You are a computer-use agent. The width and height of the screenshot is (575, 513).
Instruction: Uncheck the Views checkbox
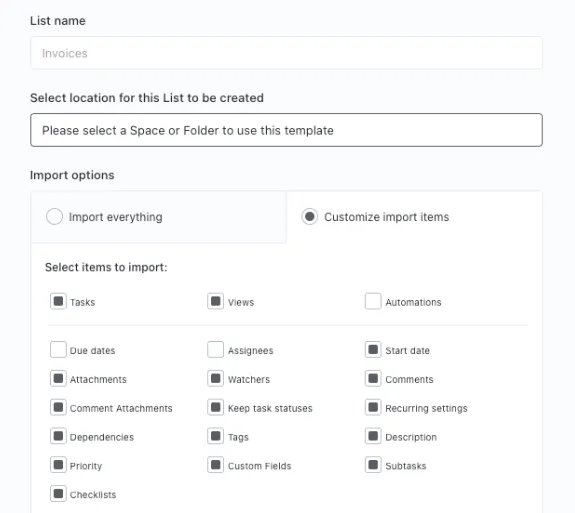(216, 301)
